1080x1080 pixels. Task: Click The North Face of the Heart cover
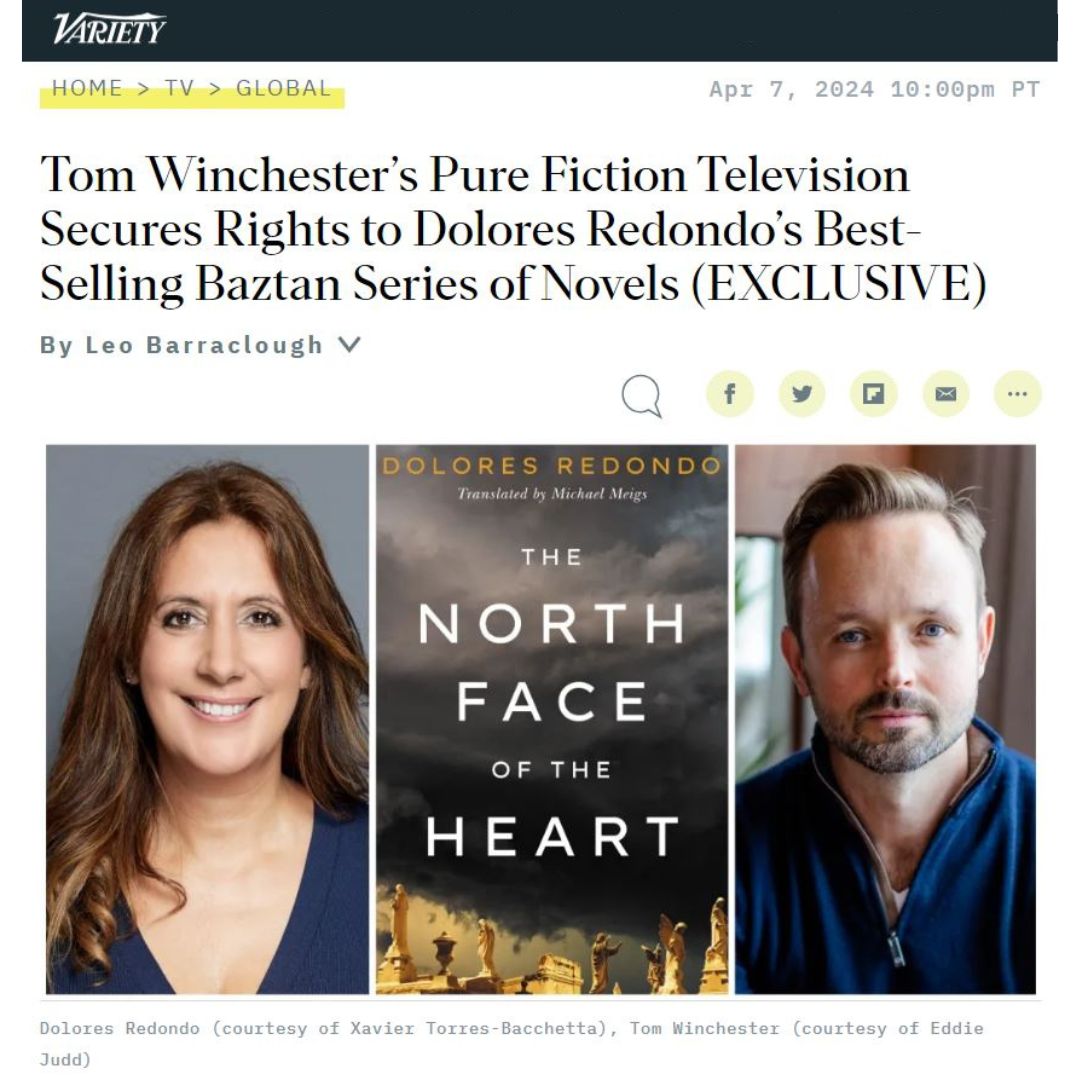(x=552, y=719)
